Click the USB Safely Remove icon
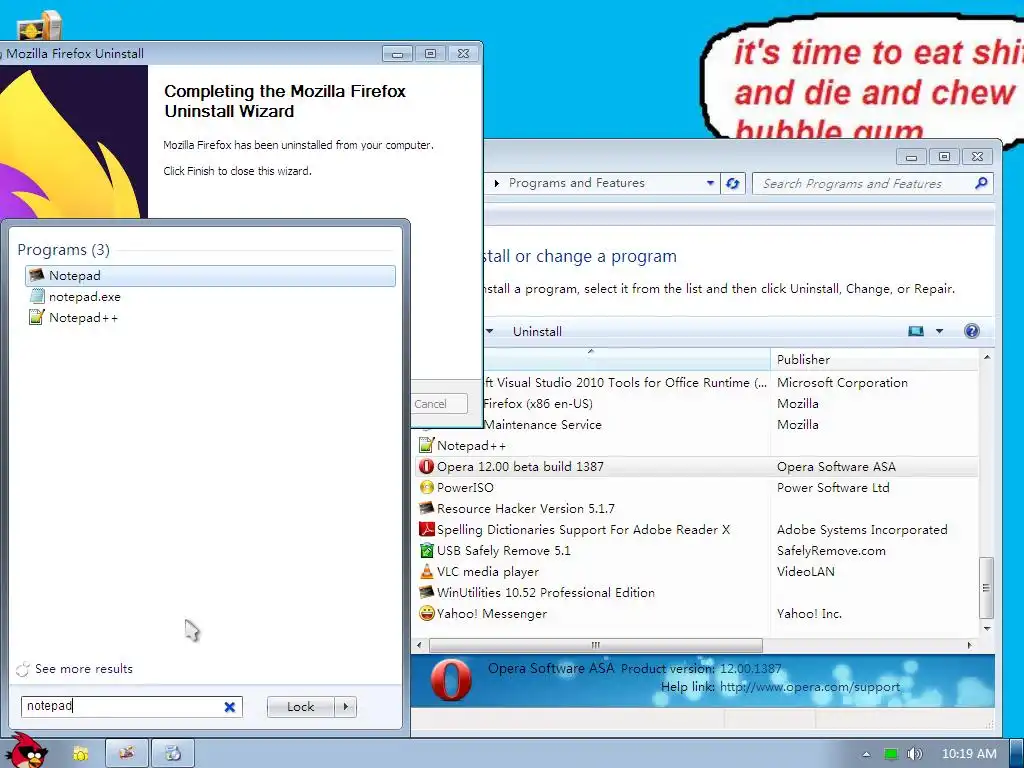1024x768 pixels. pos(426,551)
